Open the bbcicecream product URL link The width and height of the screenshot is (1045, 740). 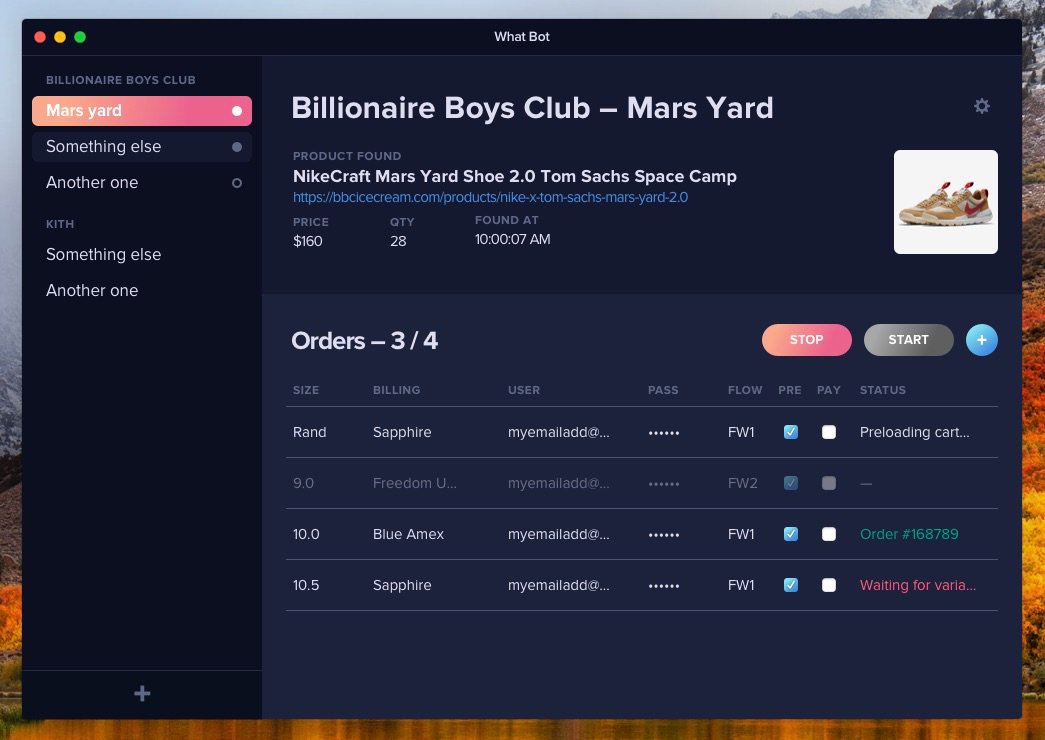point(491,197)
